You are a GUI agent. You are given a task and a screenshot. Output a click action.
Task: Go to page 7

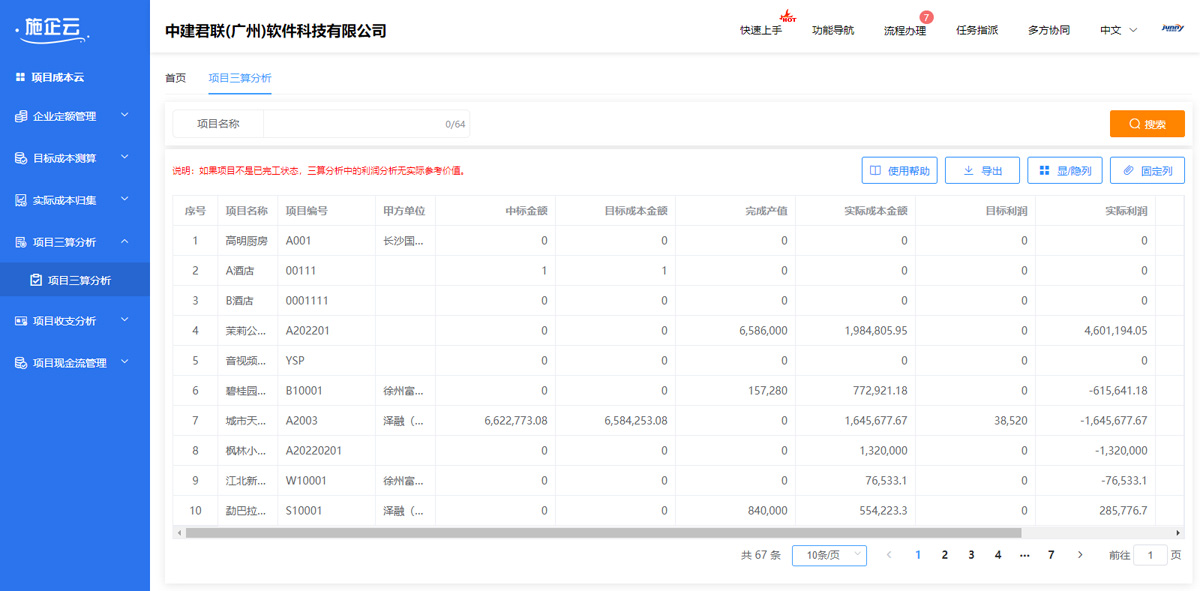point(1051,555)
